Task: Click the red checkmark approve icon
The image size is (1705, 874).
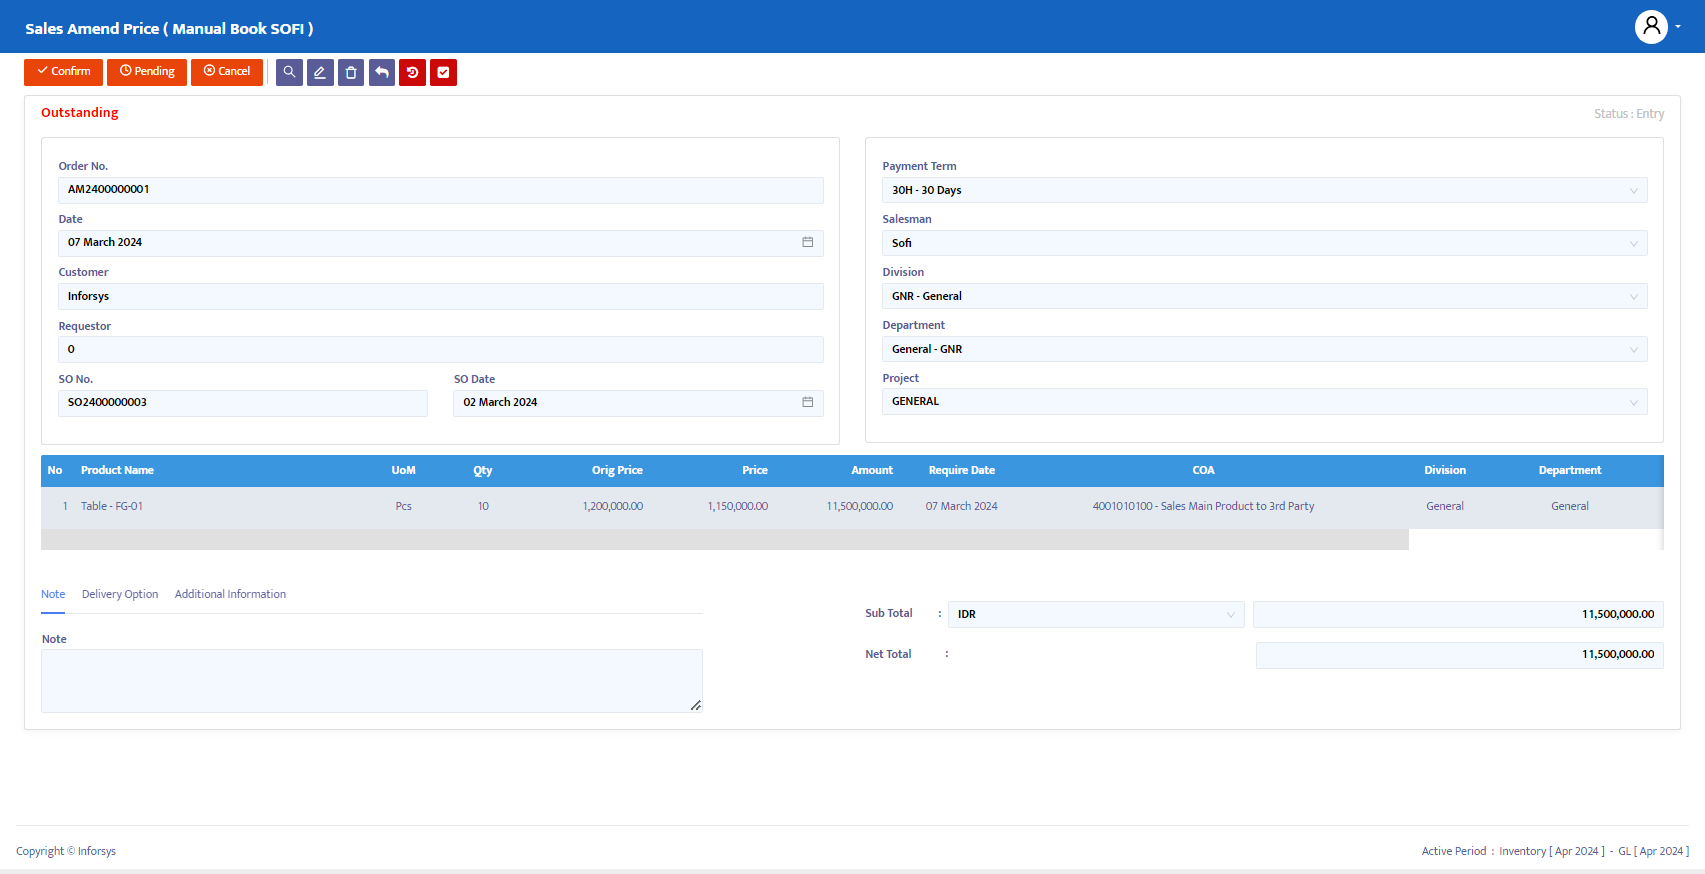Action: [x=443, y=72]
